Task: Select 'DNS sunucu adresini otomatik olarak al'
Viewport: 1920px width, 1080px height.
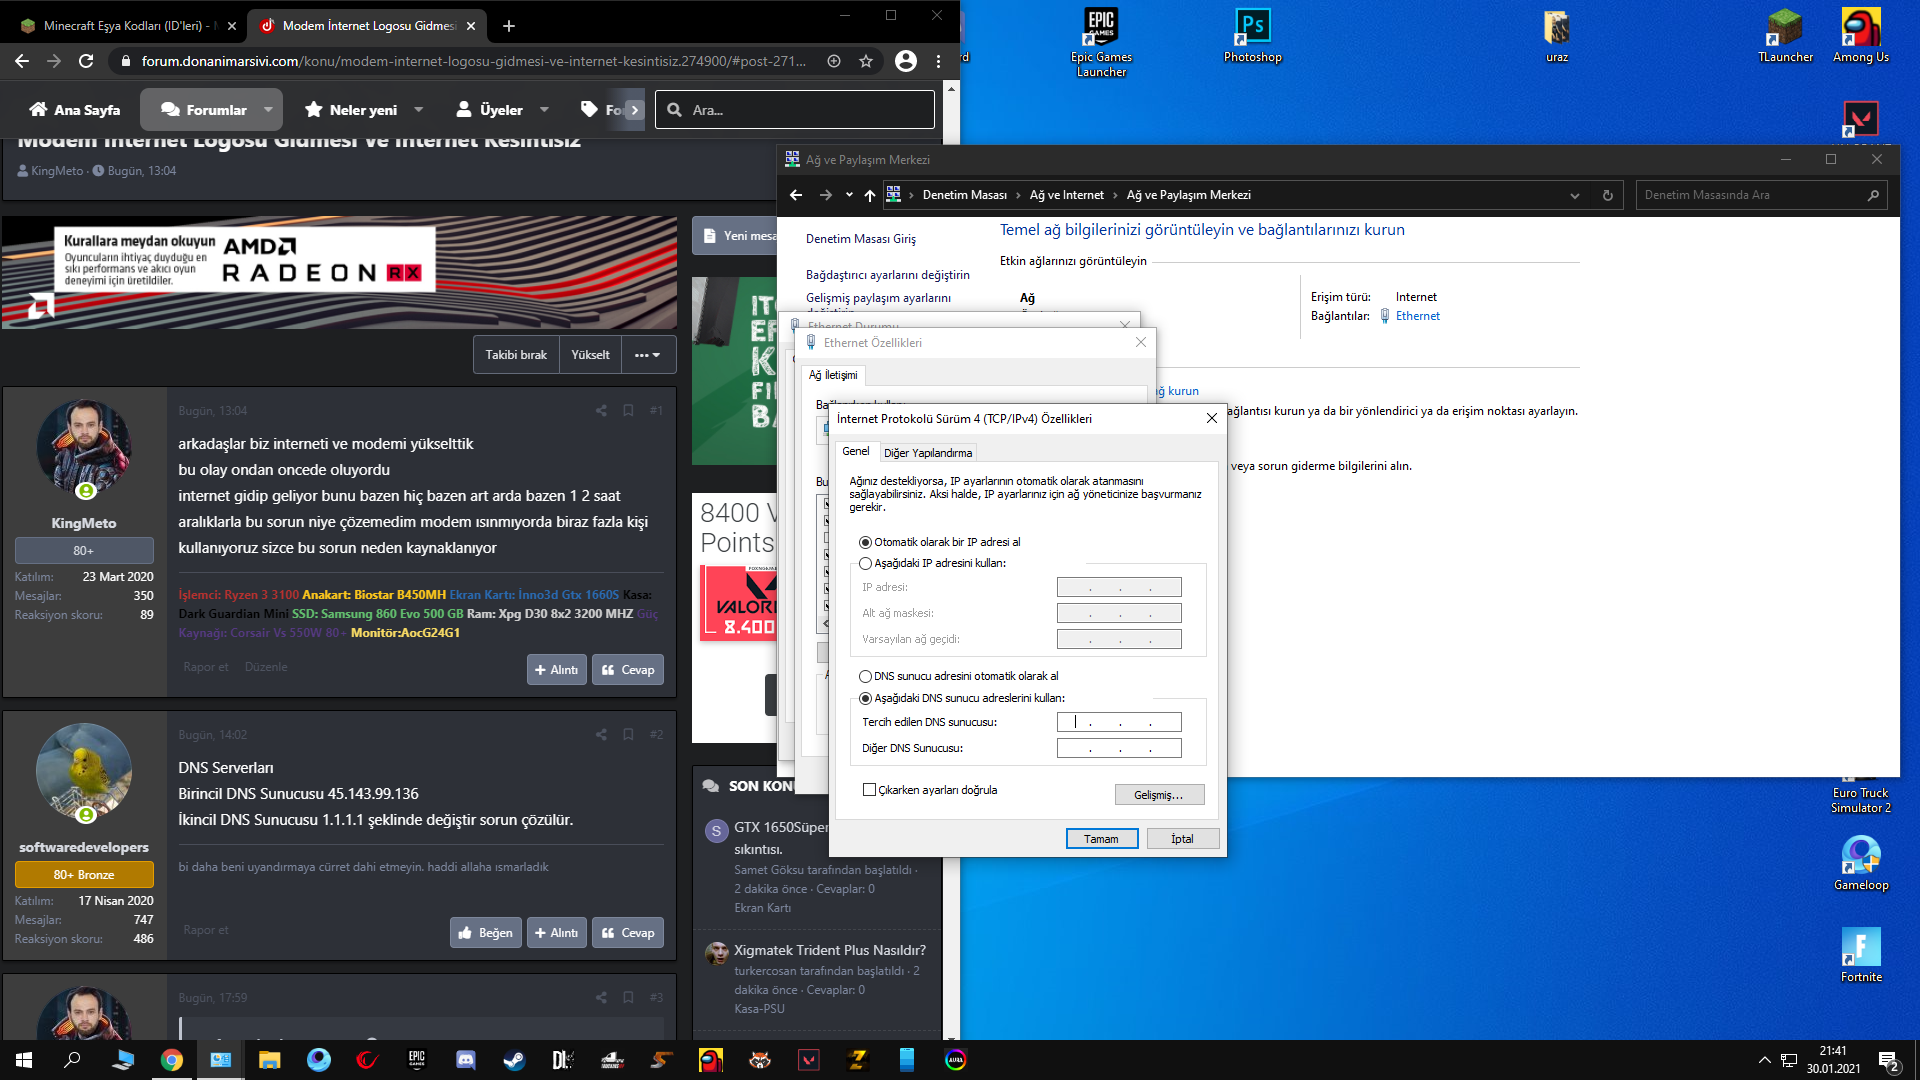Action: click(x=865, y=676)
